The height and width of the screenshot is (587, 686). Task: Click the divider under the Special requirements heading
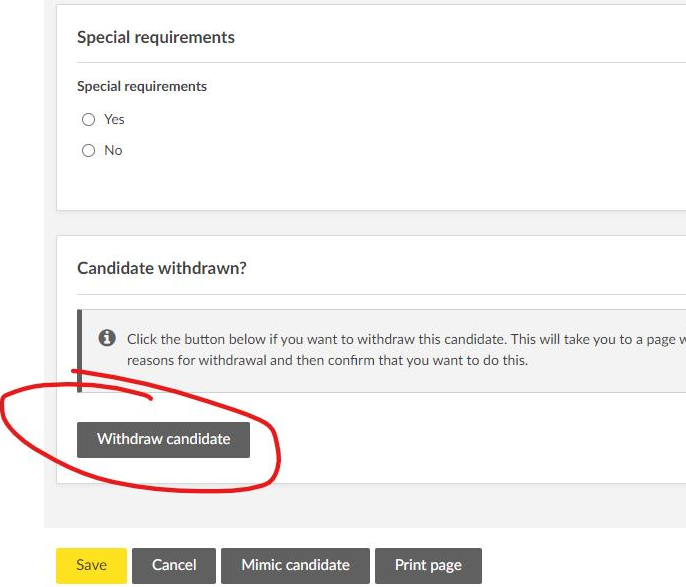pyautogui.click(x=380, y=62)
